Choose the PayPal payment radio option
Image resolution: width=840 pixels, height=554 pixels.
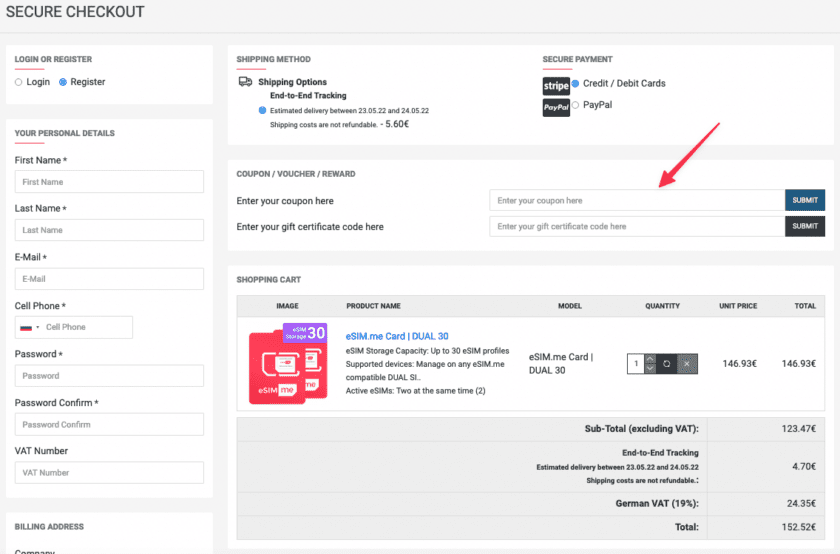pyautogui.click(x=575, y=105)
